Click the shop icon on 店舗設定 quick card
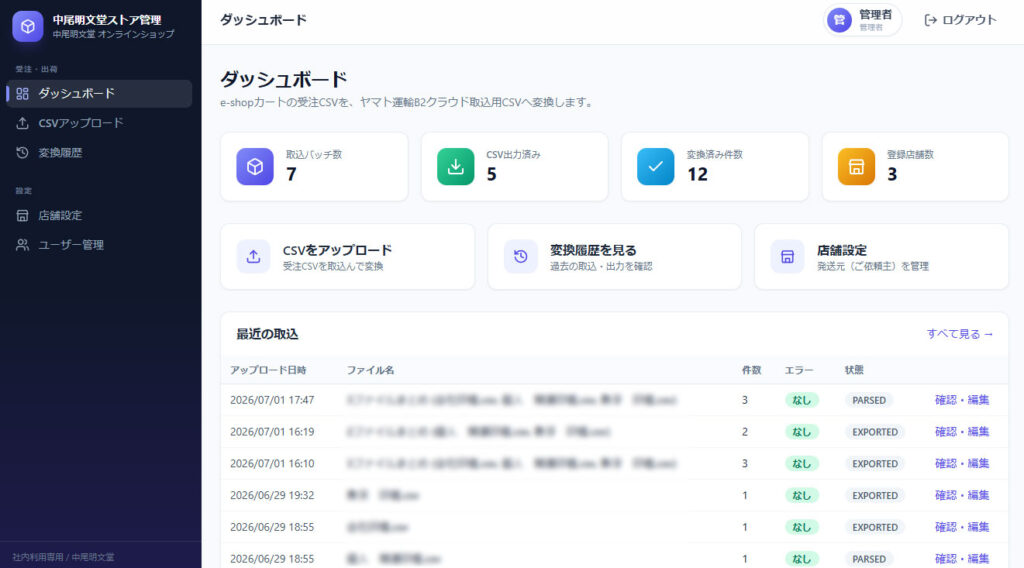 coord(788,257)
